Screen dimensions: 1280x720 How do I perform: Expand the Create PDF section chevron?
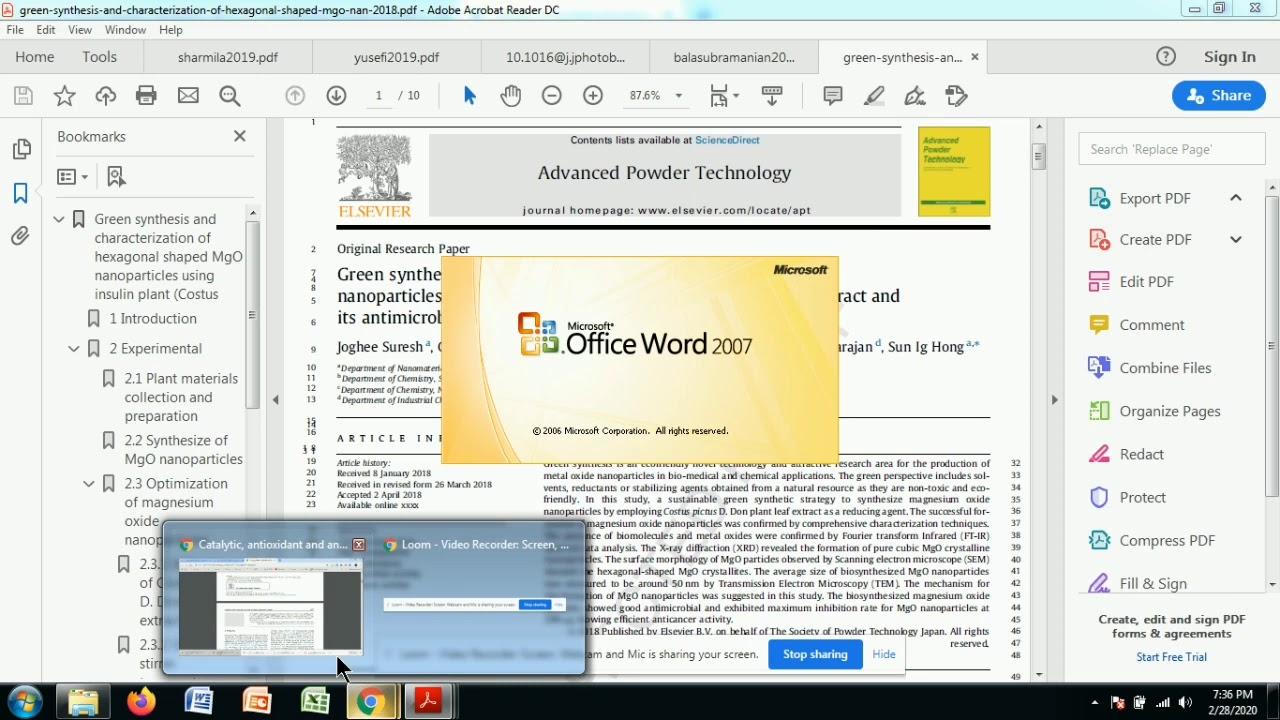click(x=1236, y=240)
